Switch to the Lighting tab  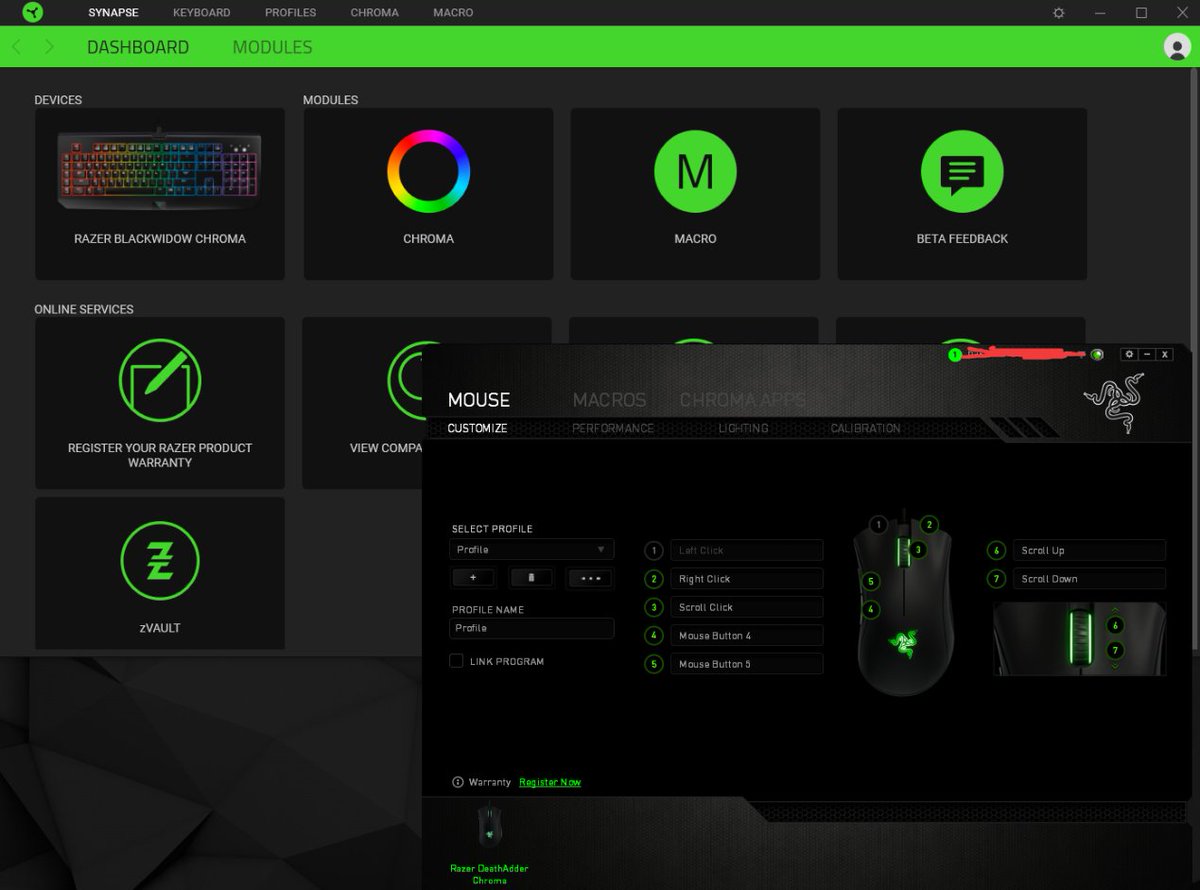(743, 428)
